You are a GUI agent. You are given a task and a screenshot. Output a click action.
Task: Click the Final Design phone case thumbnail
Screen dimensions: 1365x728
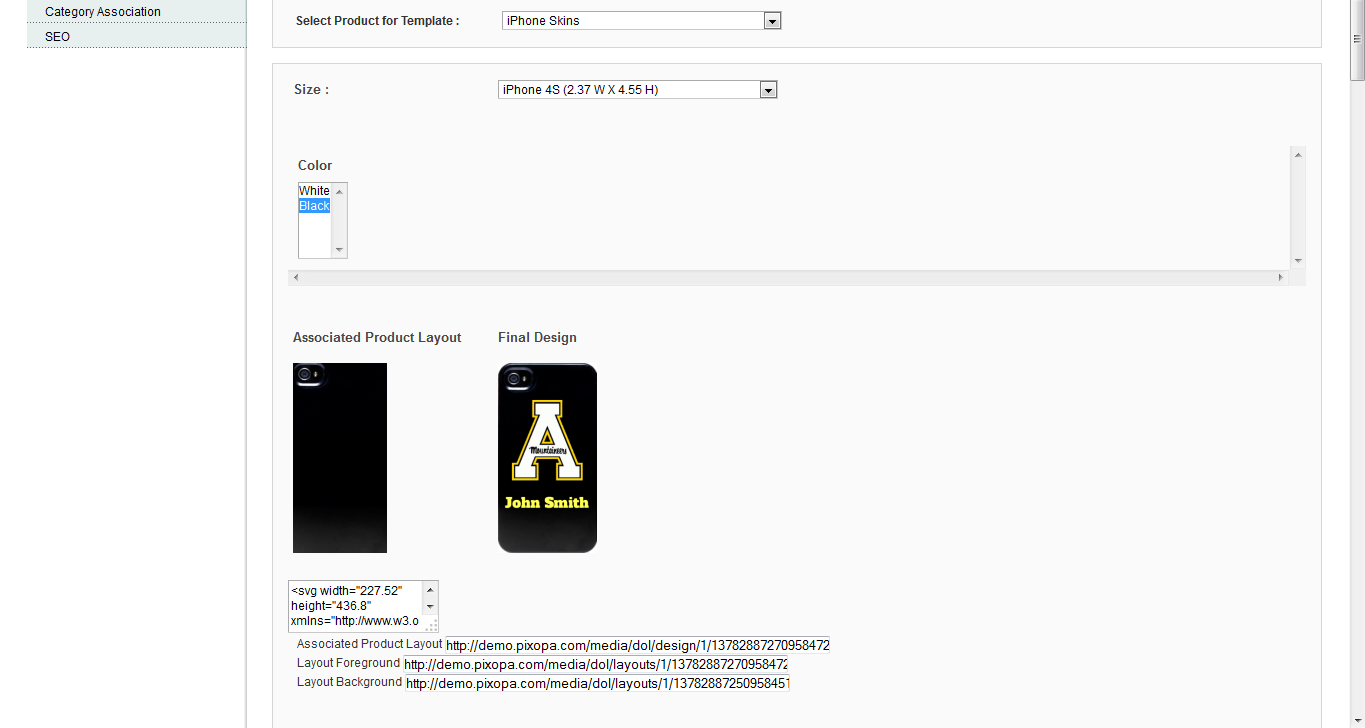547,458
